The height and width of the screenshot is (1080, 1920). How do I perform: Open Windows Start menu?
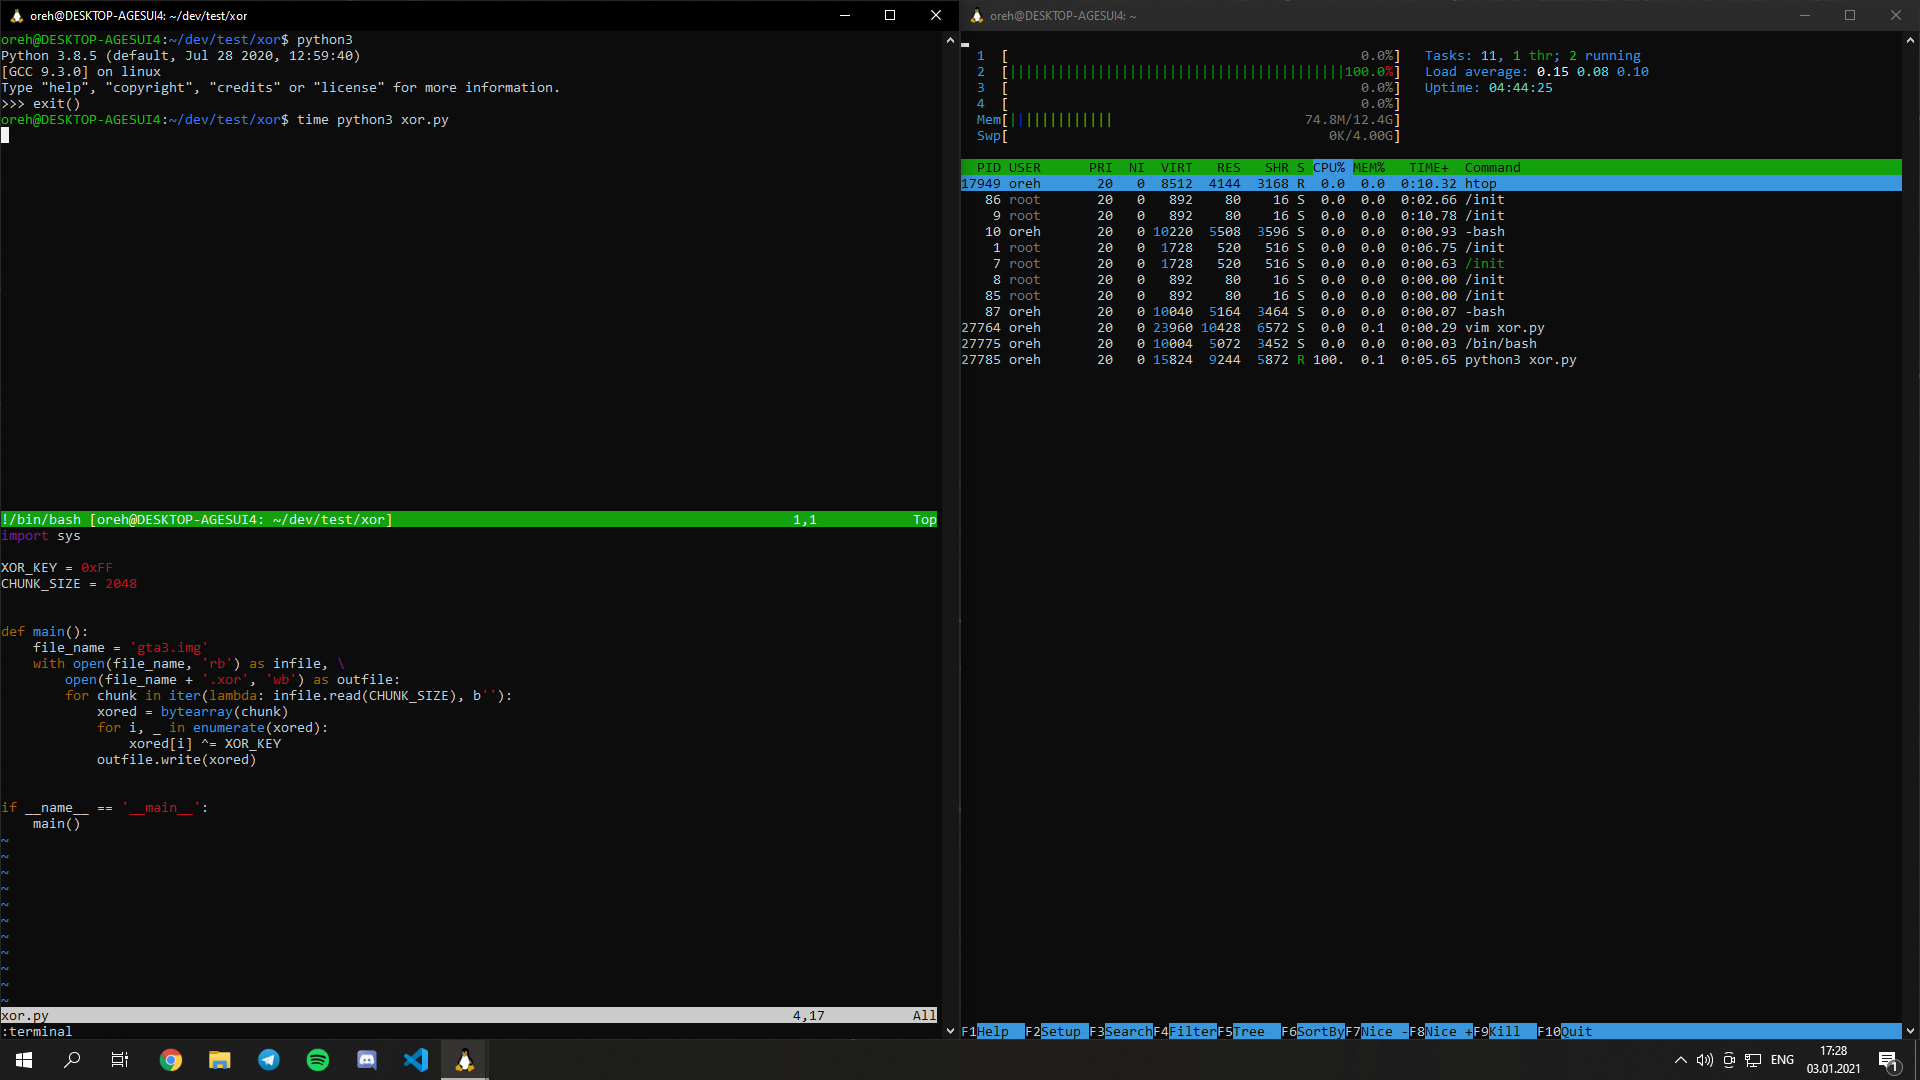[24, 1060]
